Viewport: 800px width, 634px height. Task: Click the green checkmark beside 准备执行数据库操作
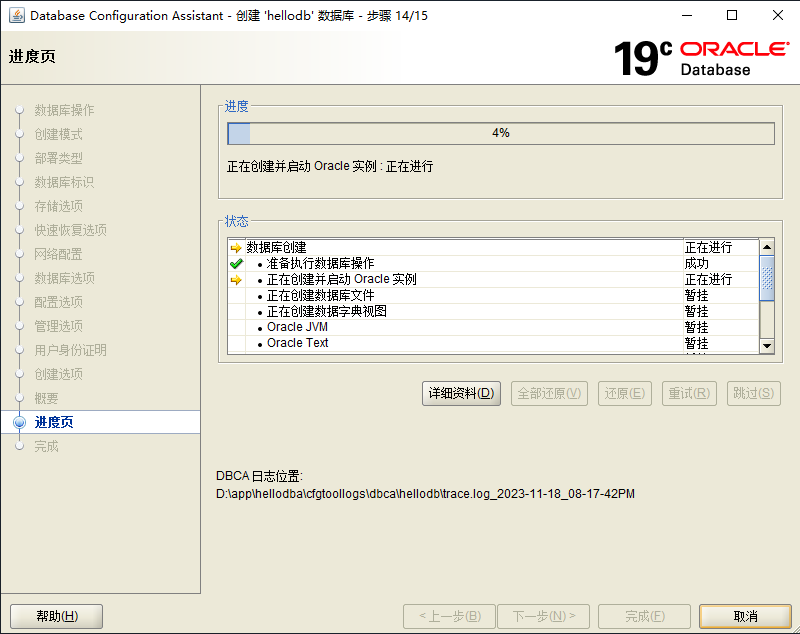pyautogui.click(x=236, y=264)
